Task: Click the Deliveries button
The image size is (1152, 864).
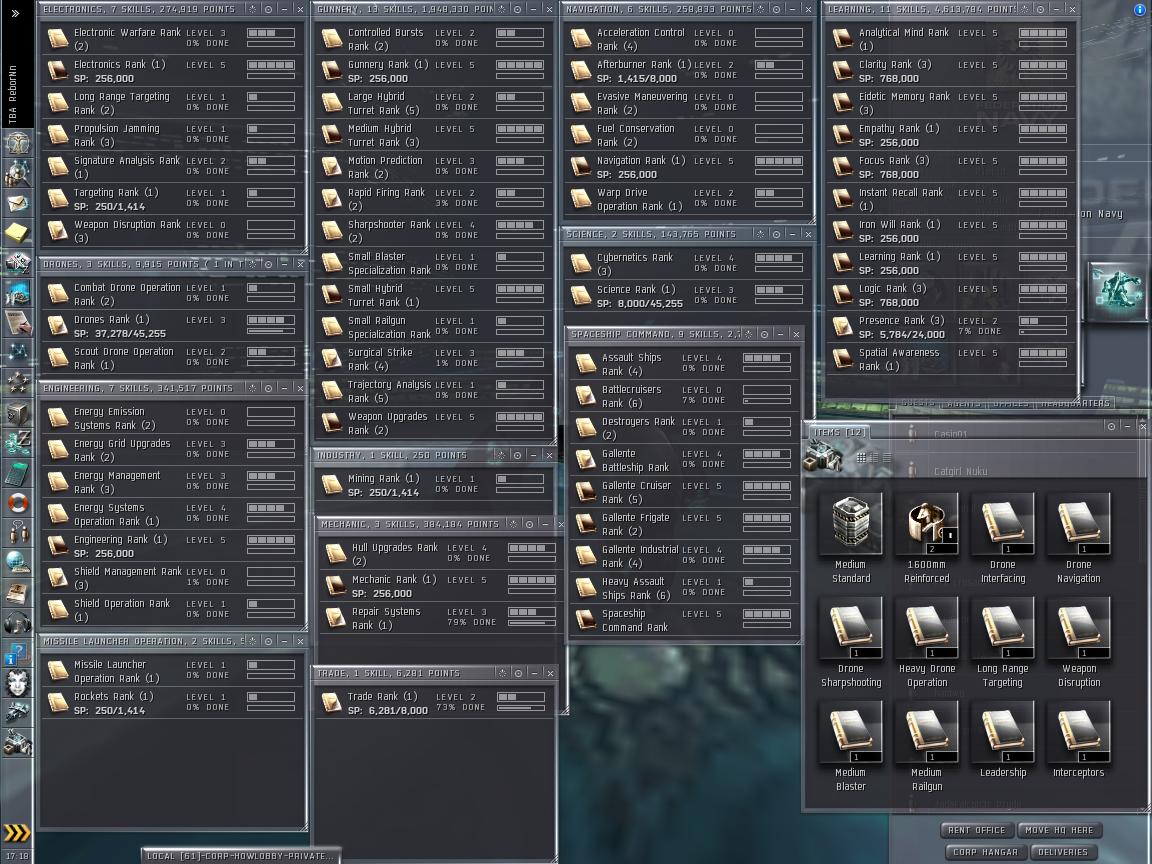Action: coord(1062,852)
